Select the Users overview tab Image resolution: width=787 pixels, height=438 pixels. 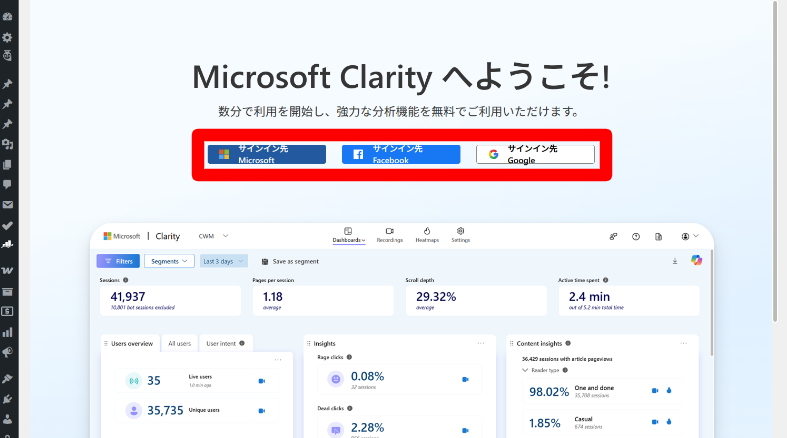(130, 344)
